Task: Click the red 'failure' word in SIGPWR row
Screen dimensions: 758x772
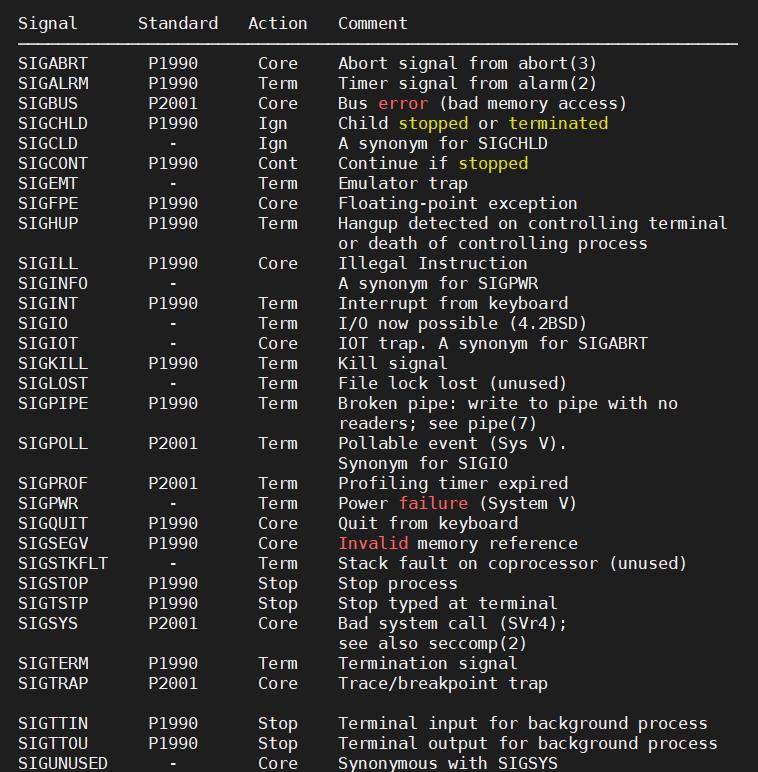Action: pos(433,503)
